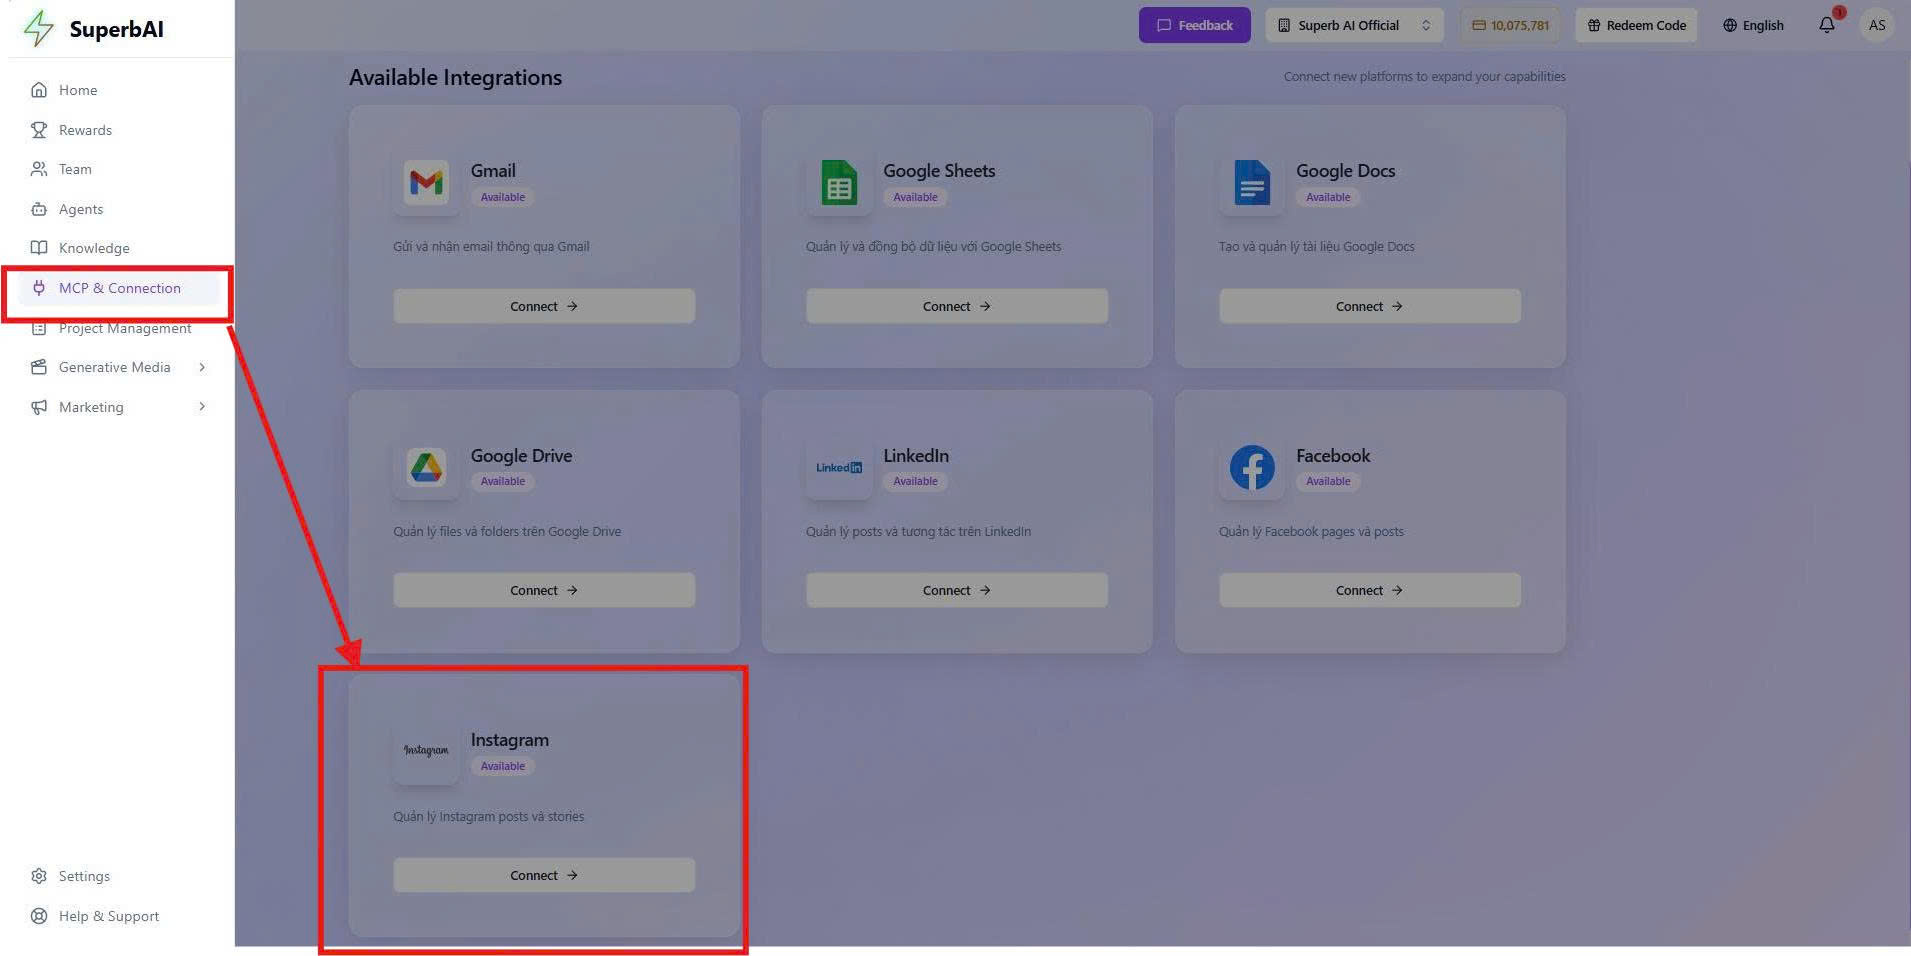This screenshot has height=956, width=1911.
Task: Click the Google Docs icon
Action: tap(1251, 183)
